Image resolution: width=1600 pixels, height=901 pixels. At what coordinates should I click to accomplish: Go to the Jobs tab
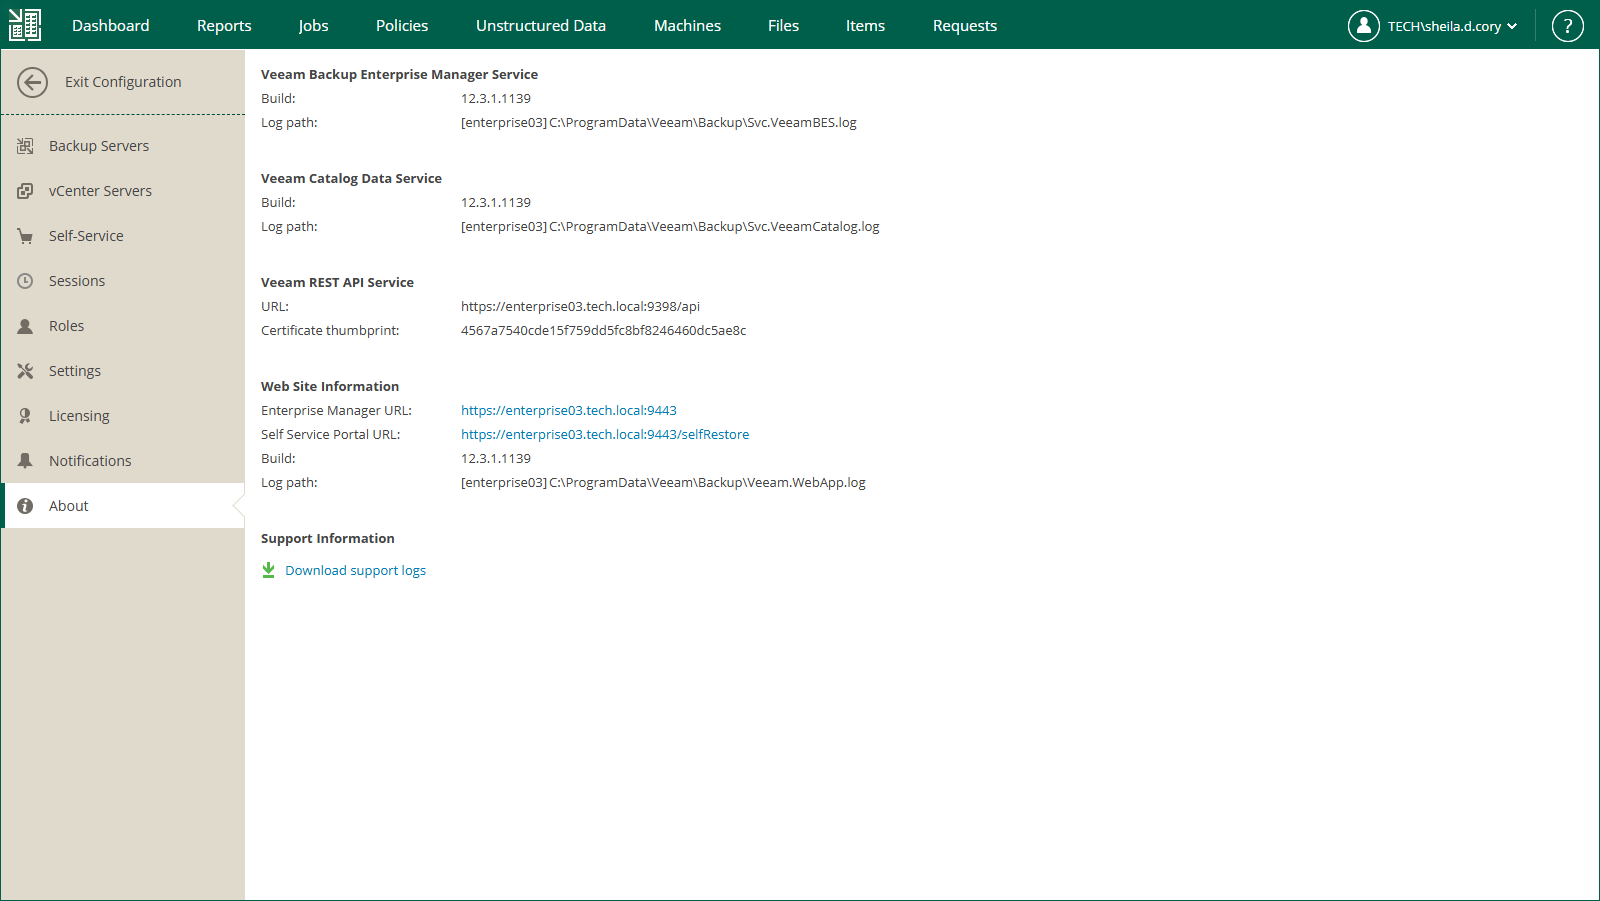point(313,26)
